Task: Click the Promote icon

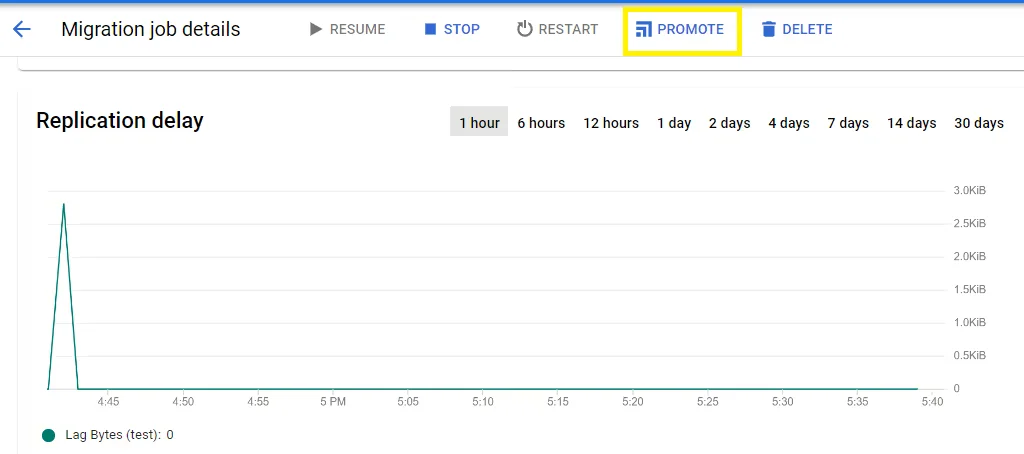Action: point(643,29)
